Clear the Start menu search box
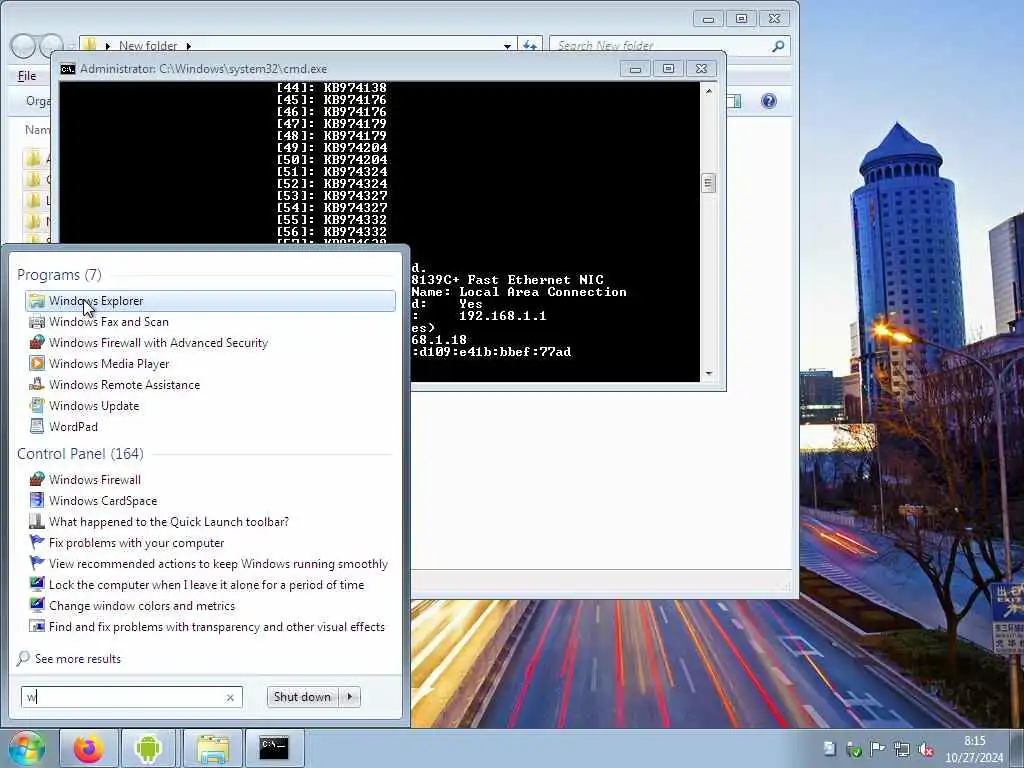 click(x=230, y=697)
